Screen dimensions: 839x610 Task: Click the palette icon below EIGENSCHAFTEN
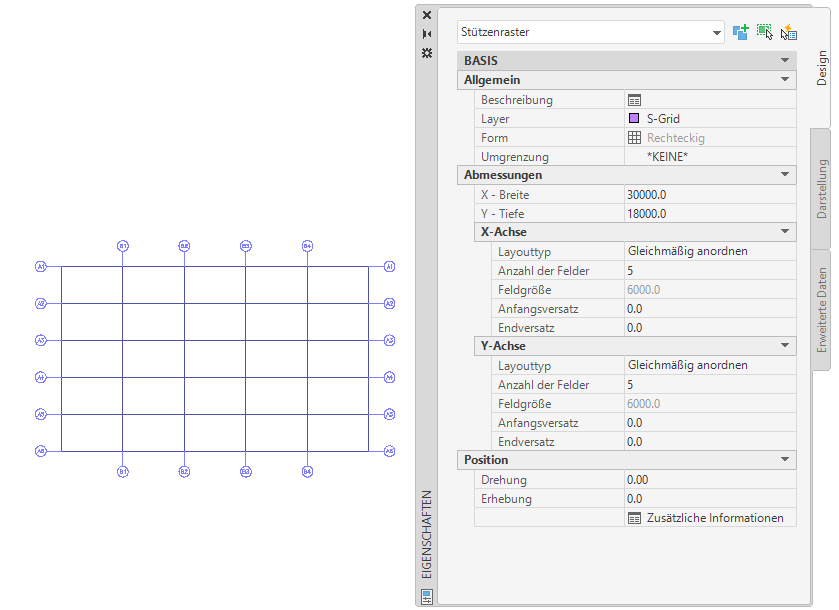click(x=427, y=597)
